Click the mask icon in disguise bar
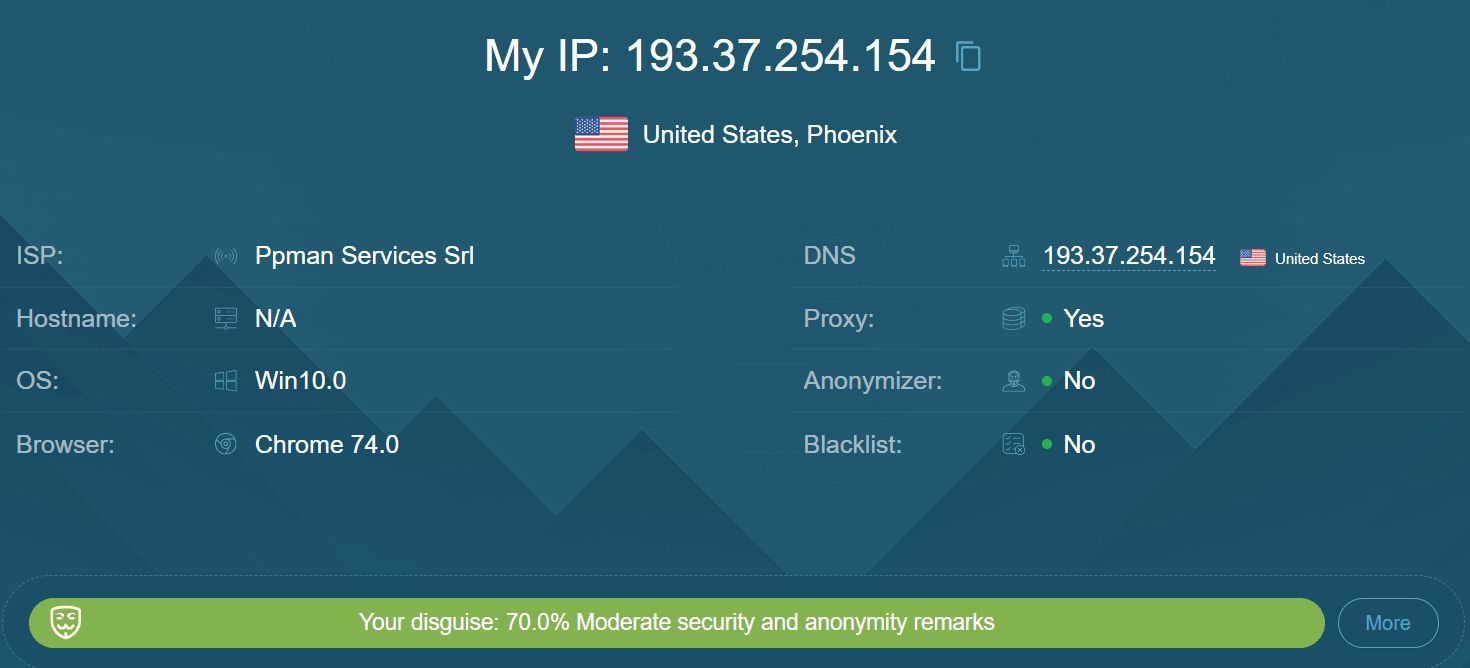This screenshot has height=668, width=1470. click(x=66, y=622)
